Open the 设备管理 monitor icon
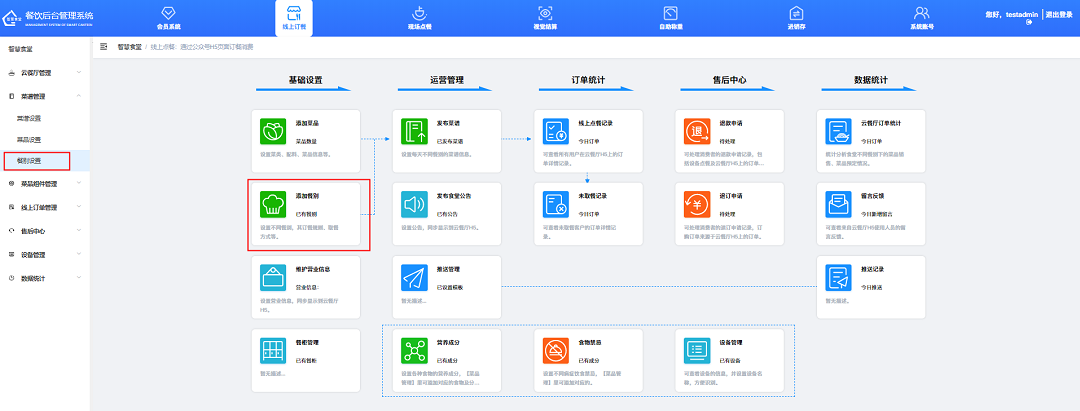This screenshot has width=1080, height=411. click(x=696, y=350)
